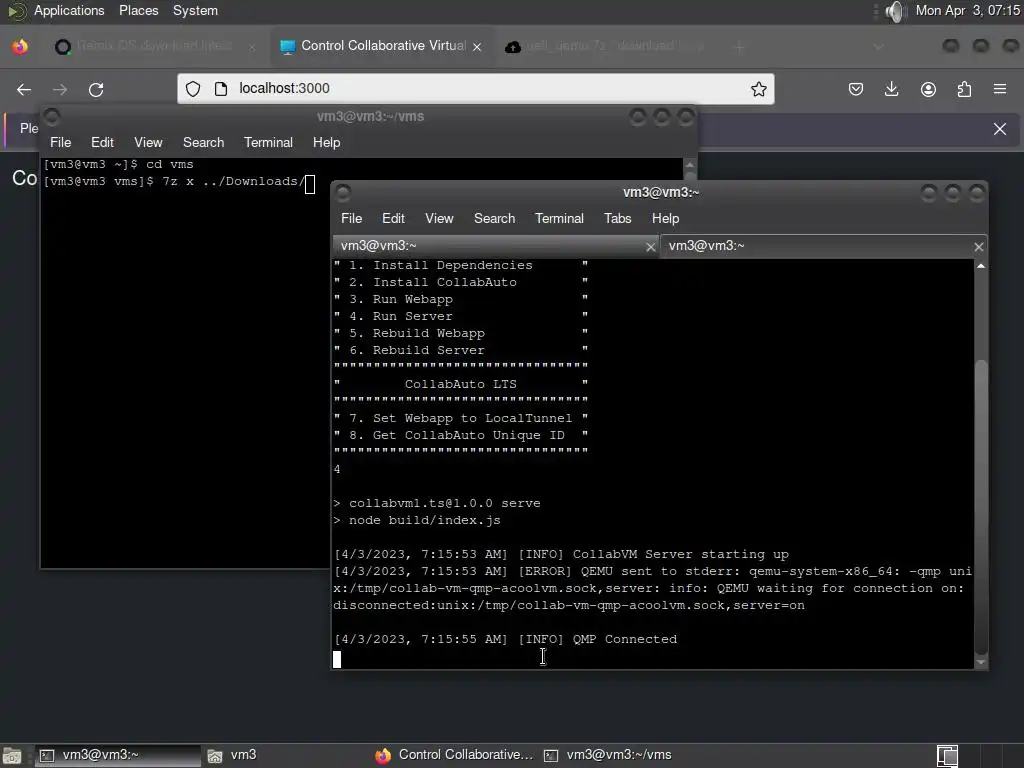
Task: Click 'CollabVM Server starting up' log line
Action: tap(680, 554)
